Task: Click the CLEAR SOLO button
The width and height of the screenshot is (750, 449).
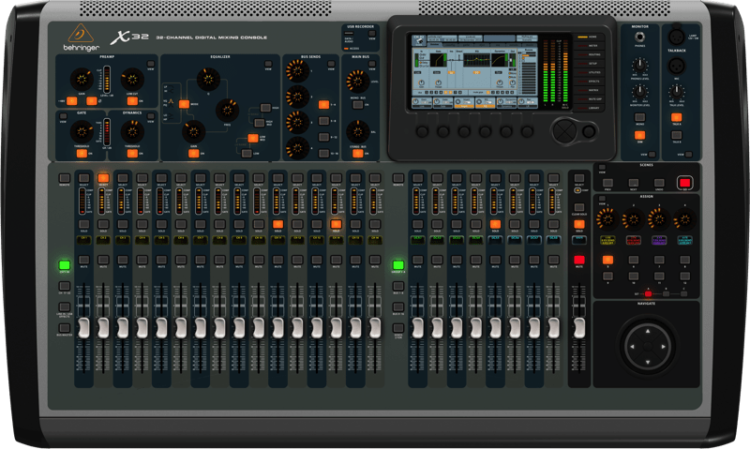Action: pos(579,208)
